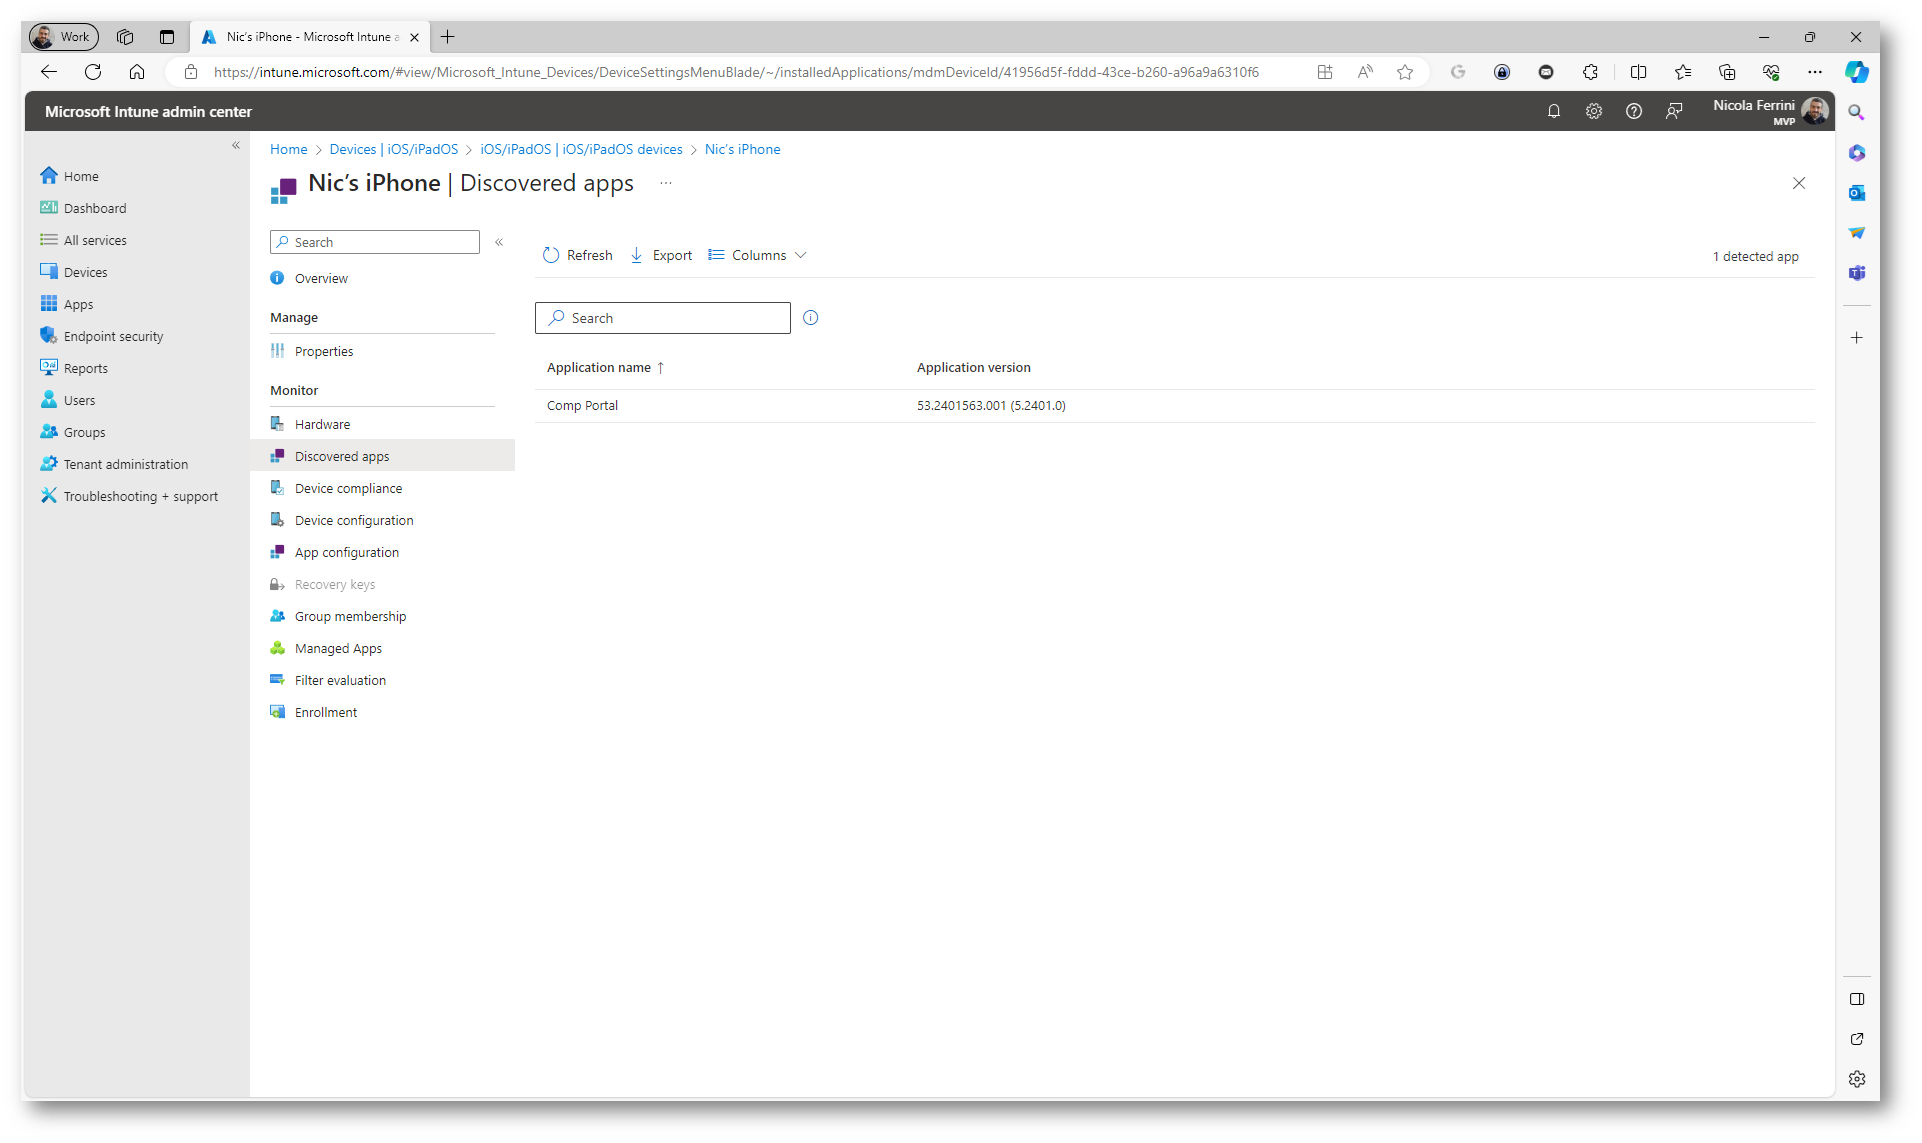Image resolution: width=1922 pixels, height=1143 pixels.
Task: Select the Comp Portal row
Action: 1175,406
